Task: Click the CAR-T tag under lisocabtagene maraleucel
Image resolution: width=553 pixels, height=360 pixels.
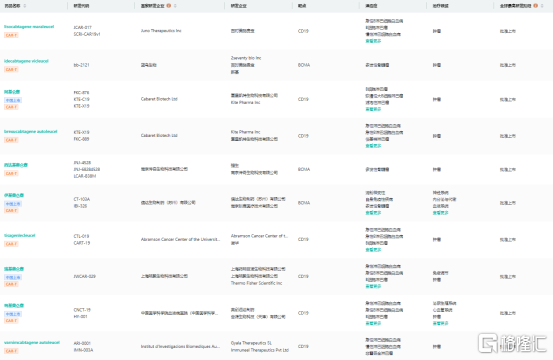Action: coord(11,35)
